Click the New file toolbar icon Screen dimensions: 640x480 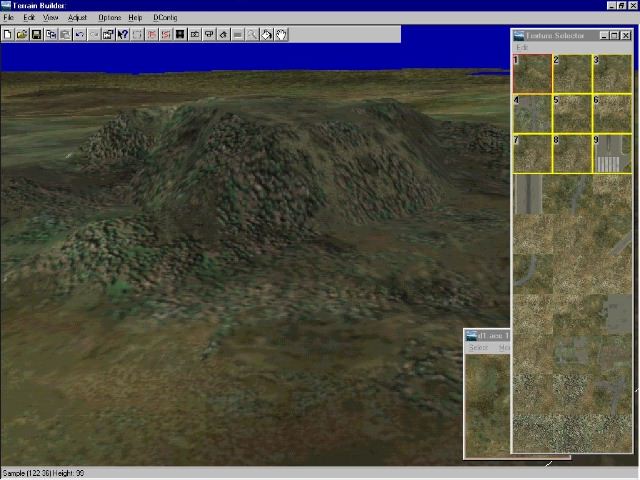click(x=8, y=34)
